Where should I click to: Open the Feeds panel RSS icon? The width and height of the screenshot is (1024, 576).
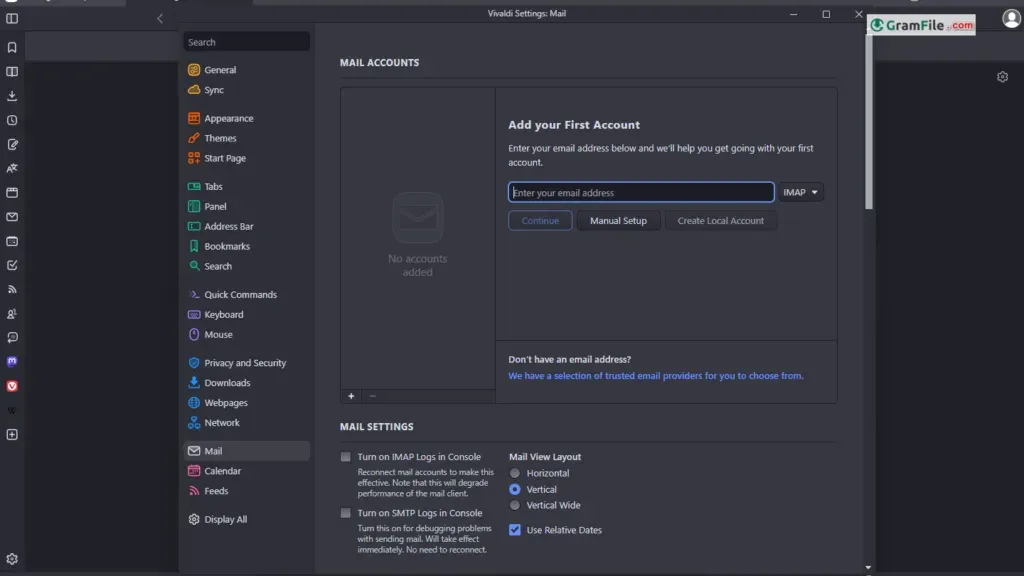click(12, 289)
